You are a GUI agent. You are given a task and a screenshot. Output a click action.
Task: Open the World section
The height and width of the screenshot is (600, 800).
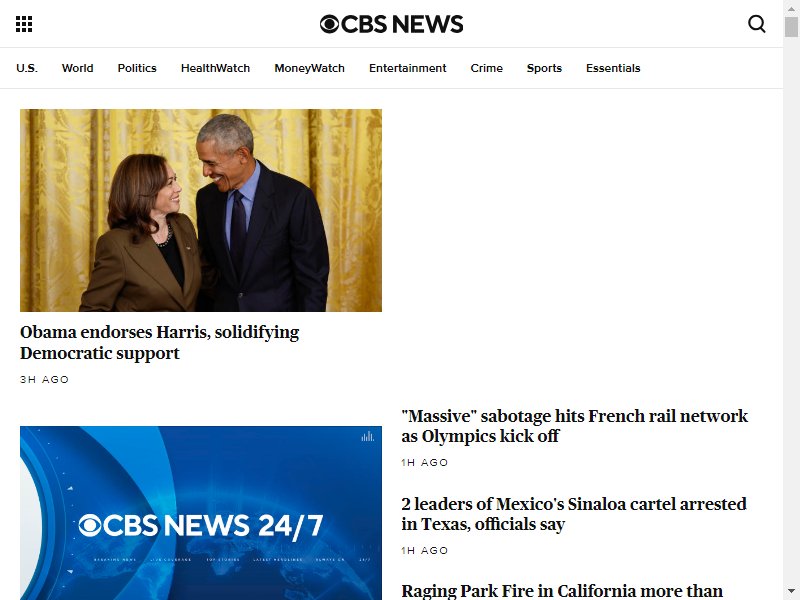tap(78, 68)
